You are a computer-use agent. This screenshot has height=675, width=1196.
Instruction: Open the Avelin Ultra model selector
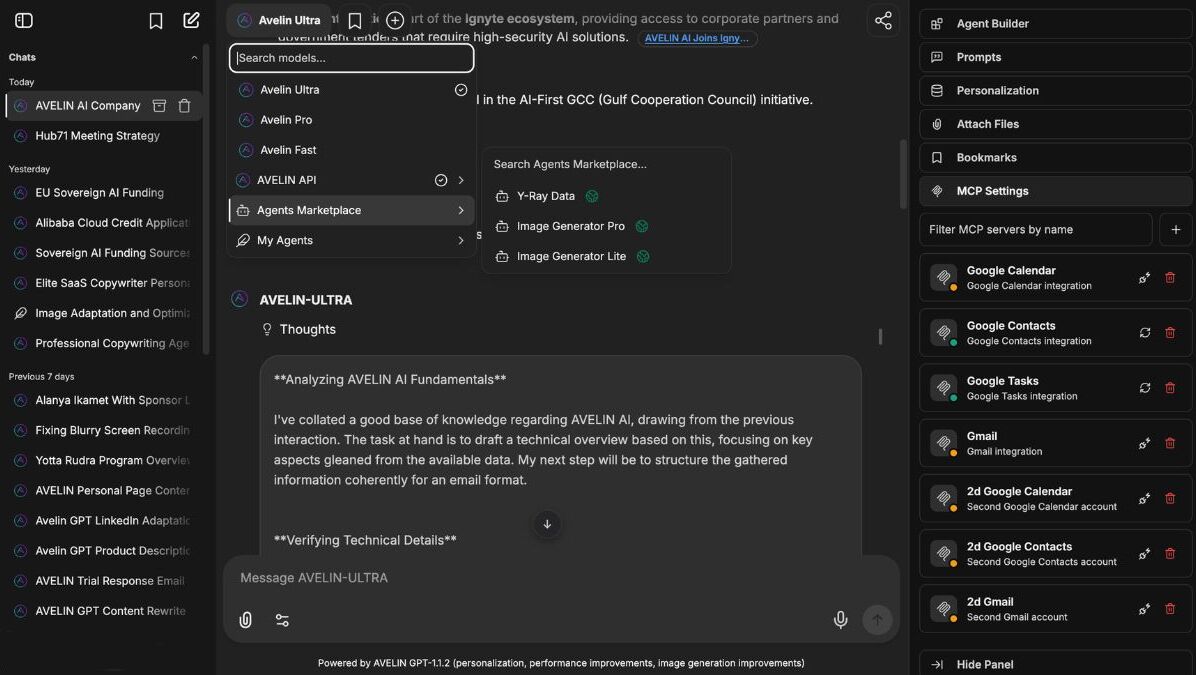pyautogui.click(x=279, y=21)
